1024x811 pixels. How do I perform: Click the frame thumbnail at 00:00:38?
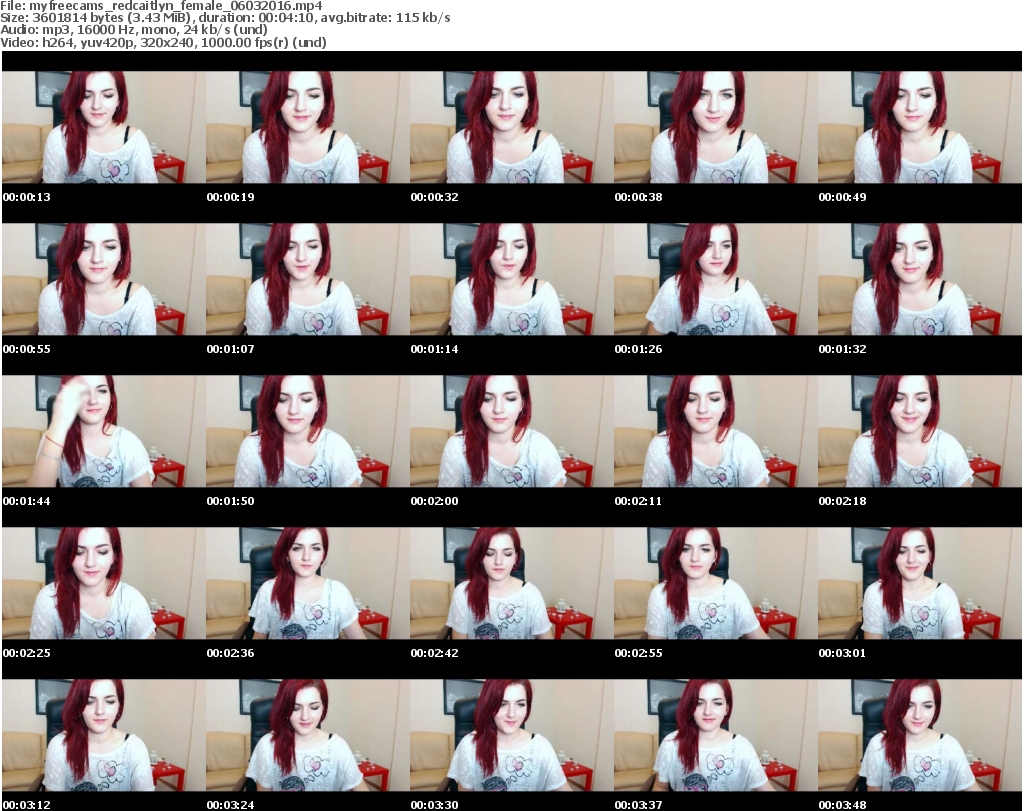(x=715, y=127)
